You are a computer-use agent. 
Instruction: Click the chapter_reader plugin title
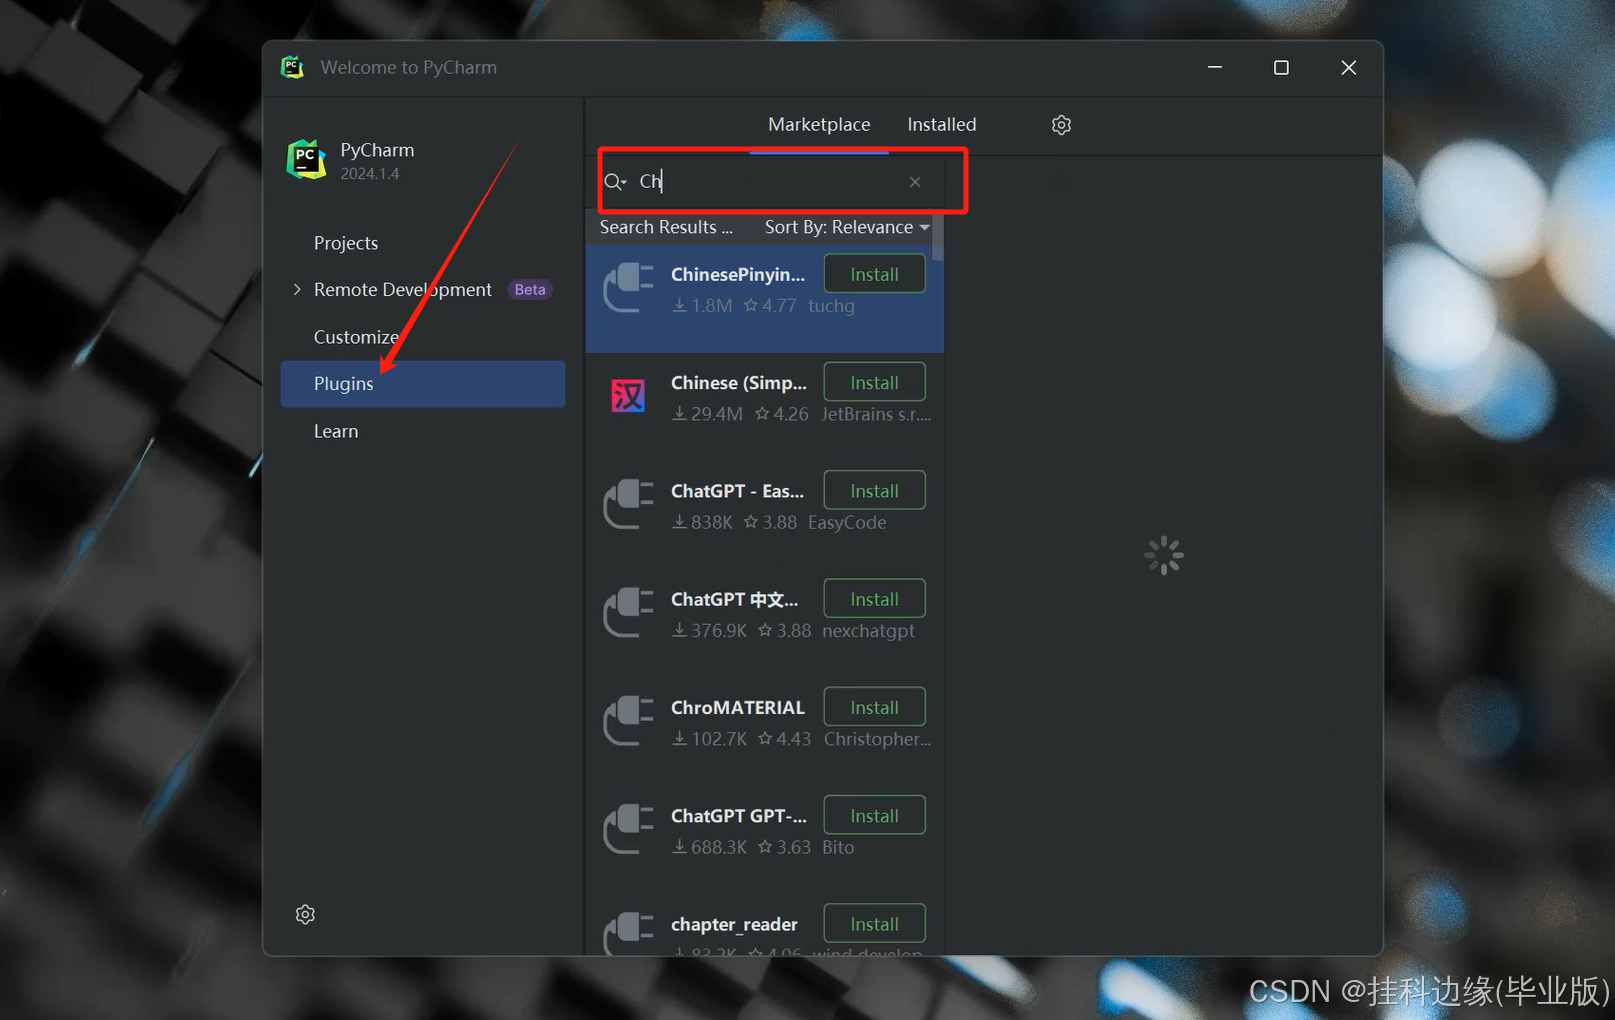pyautogui.click(x=734, y=924)
